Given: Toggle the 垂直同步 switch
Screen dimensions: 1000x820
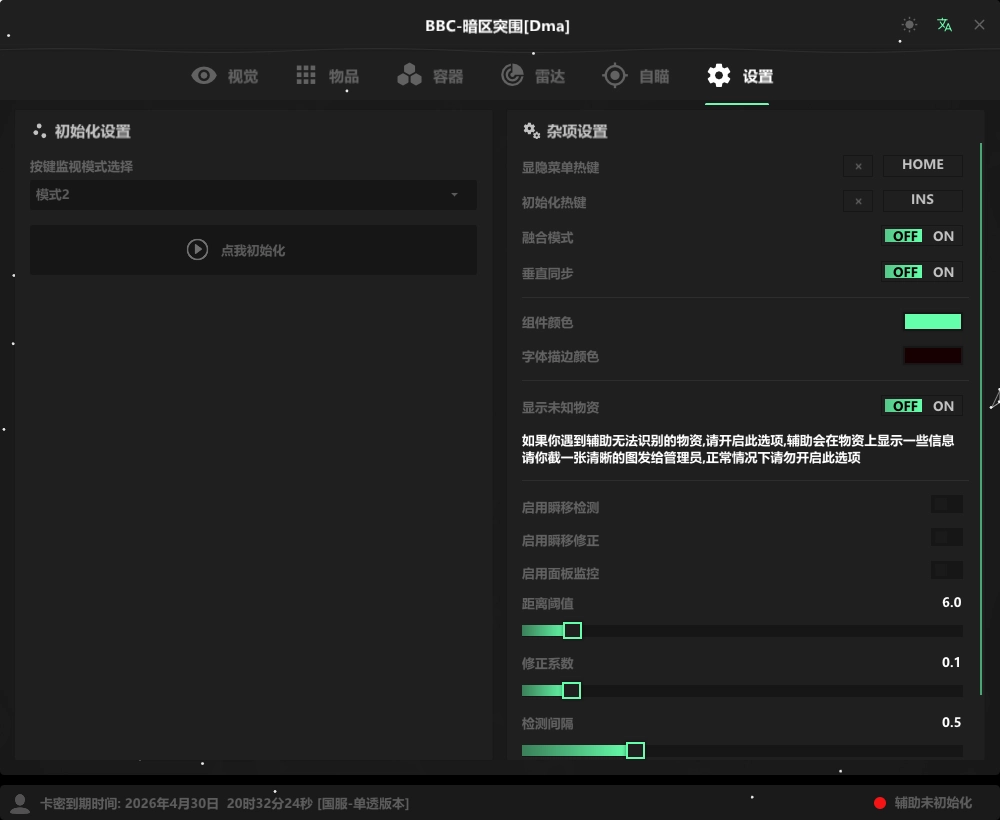Looking at the screenshot, I should click(x=923, y=272).
